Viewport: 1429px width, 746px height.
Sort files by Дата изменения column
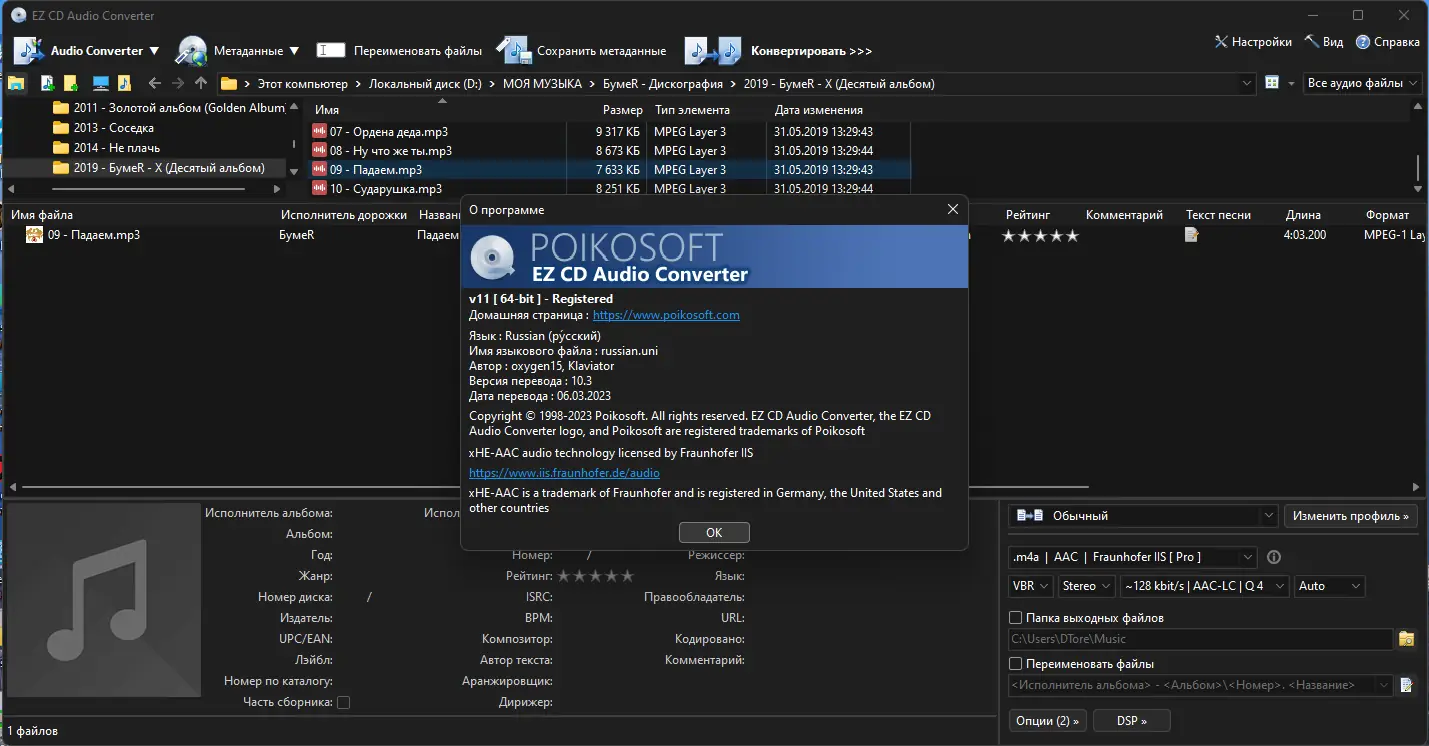click(818, 110)
